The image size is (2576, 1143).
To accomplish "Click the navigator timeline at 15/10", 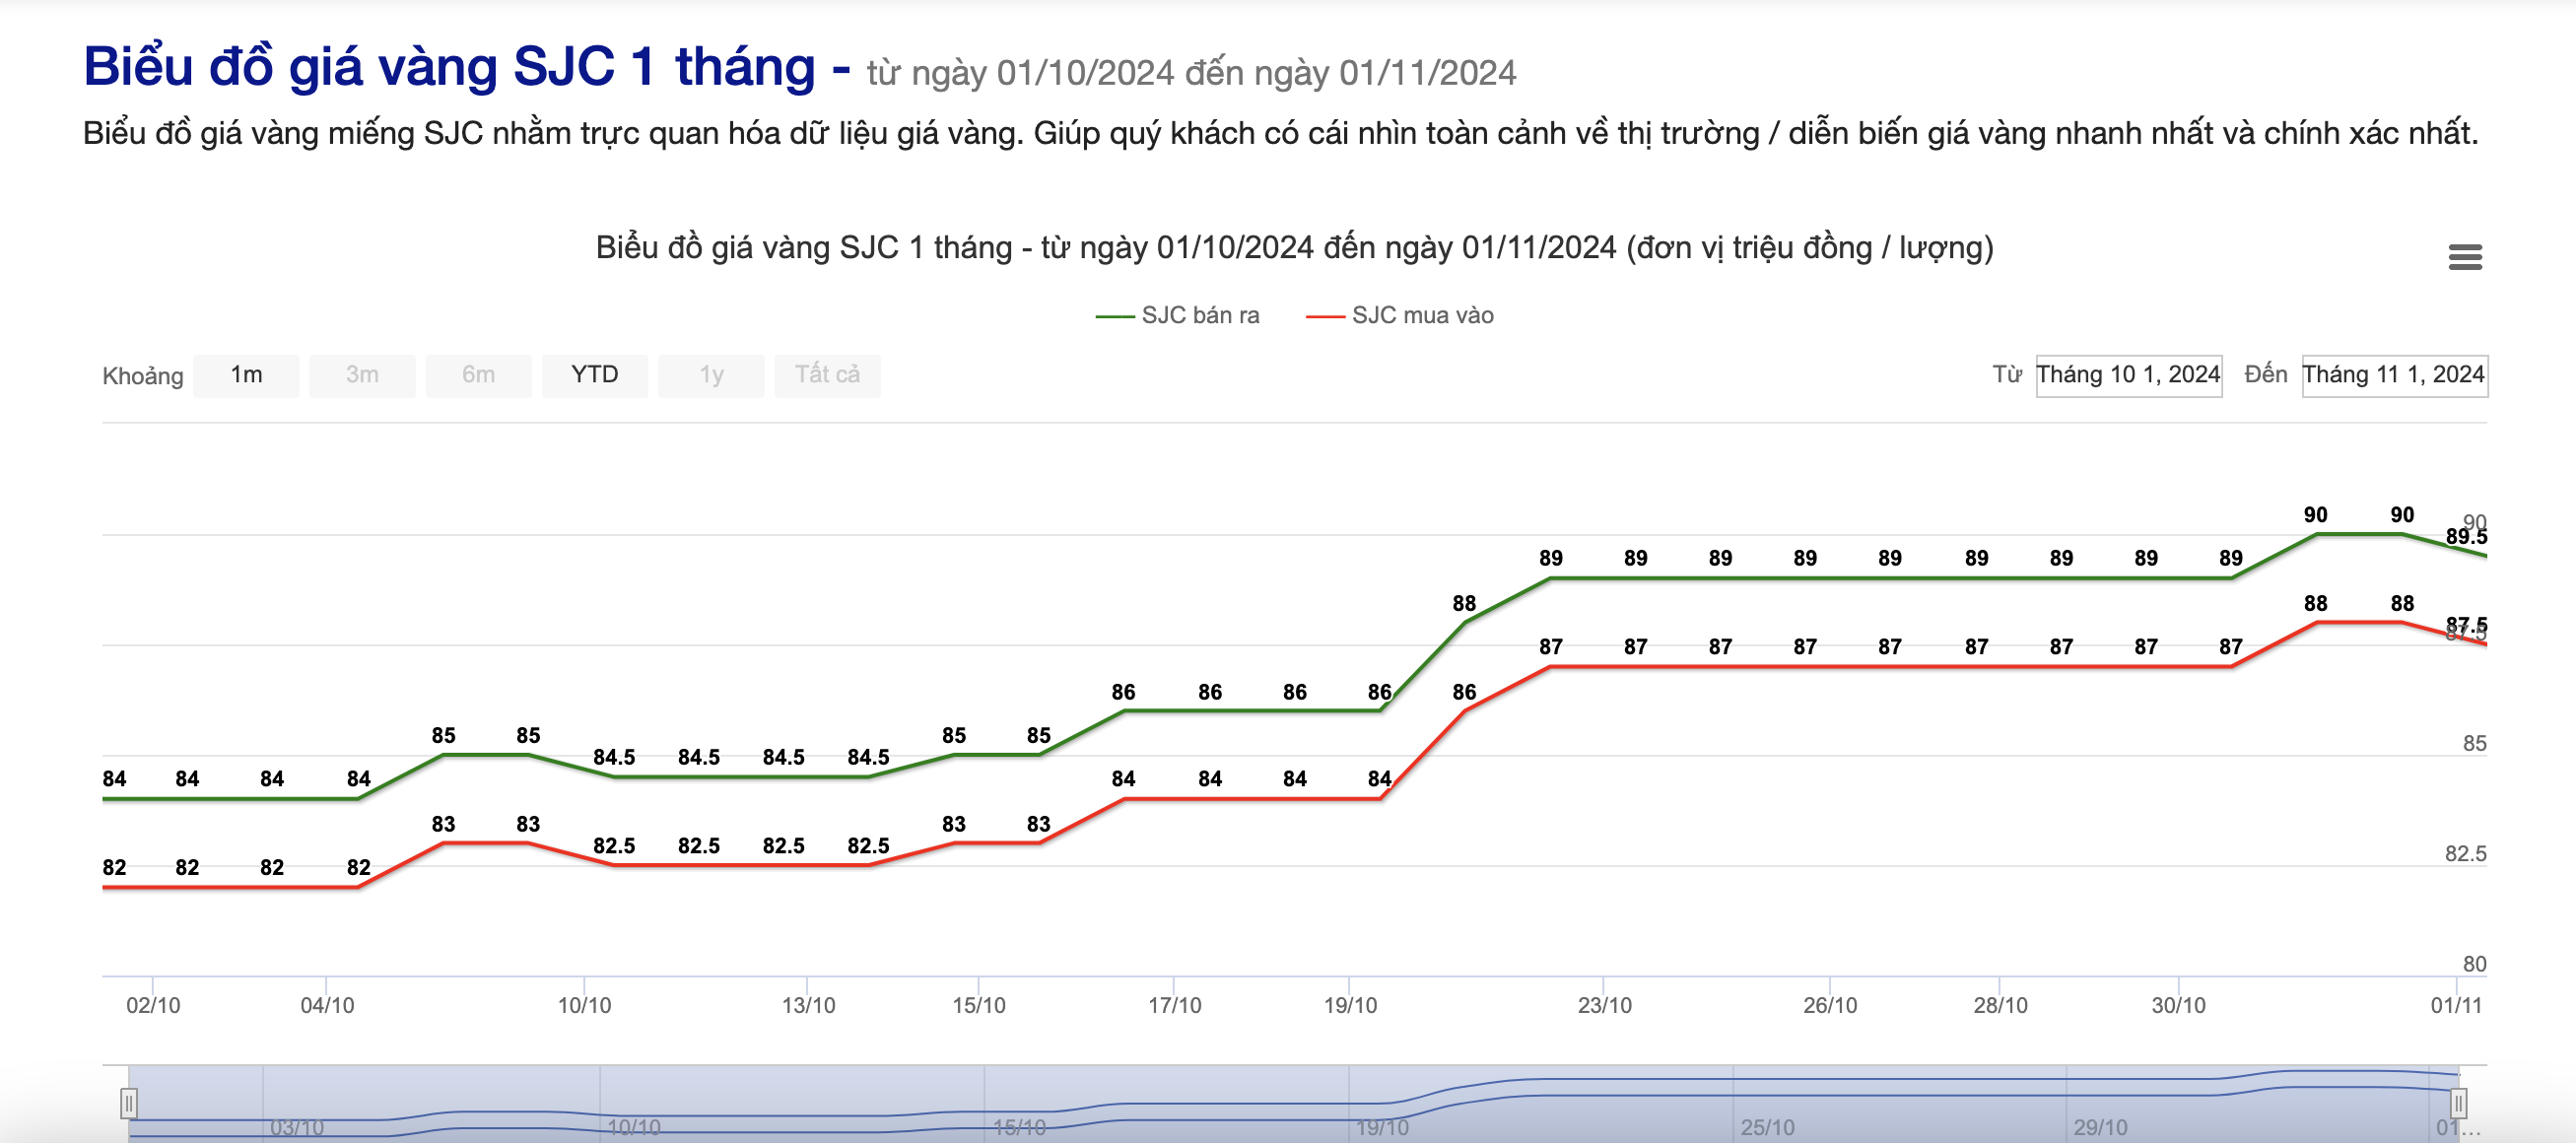I will click(x=1019, y=1127).
